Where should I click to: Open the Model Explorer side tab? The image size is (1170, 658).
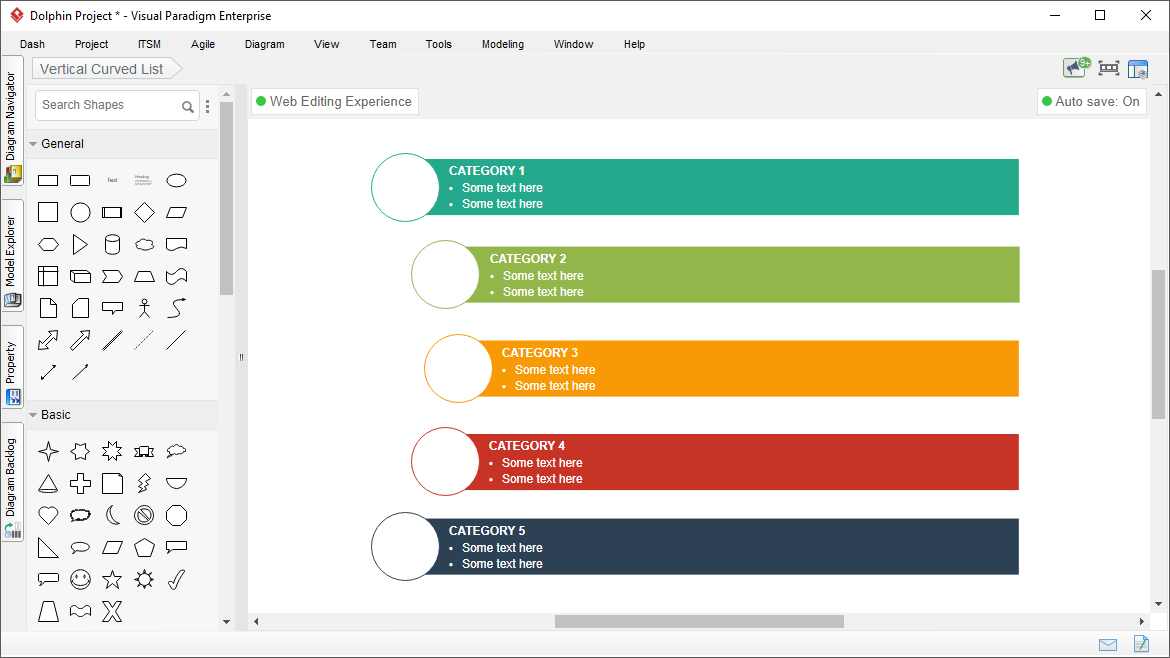(x=12, y=255)
